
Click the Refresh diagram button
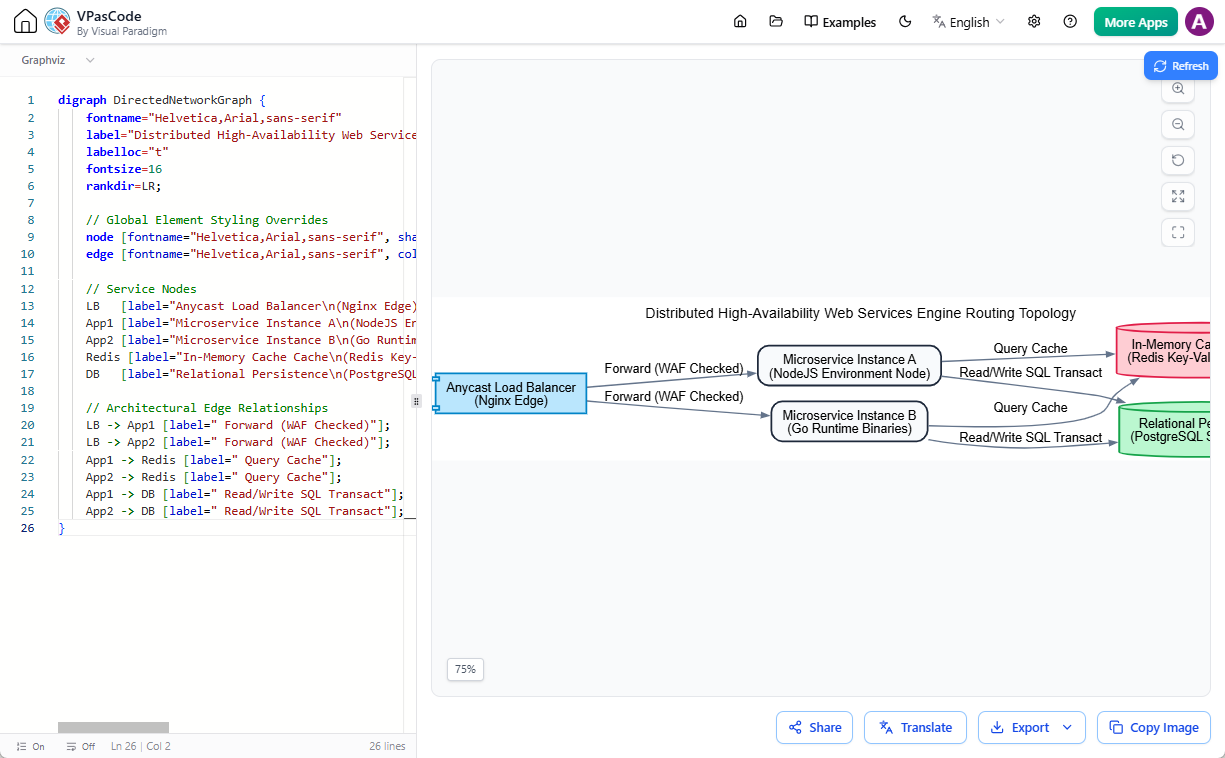point(1181,66)
